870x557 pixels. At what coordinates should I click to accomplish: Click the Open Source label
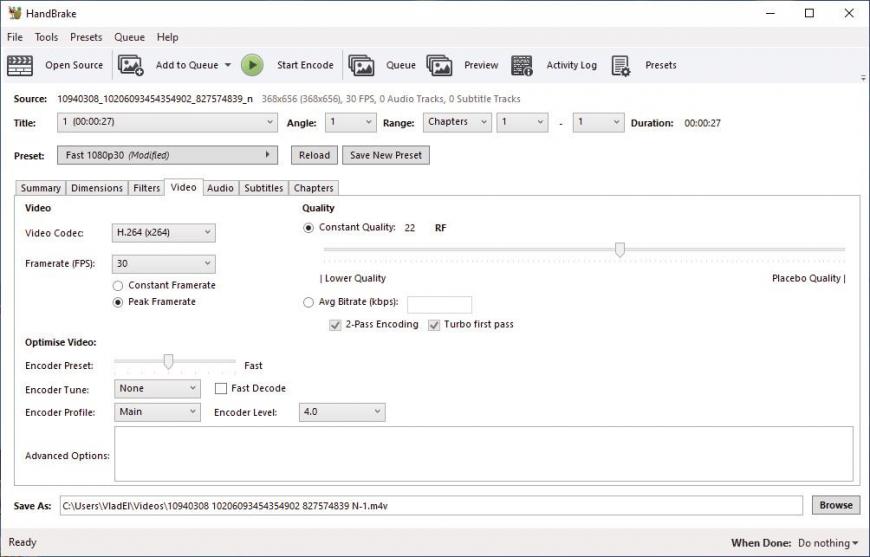pyautogui.click(x=74, y=65)
